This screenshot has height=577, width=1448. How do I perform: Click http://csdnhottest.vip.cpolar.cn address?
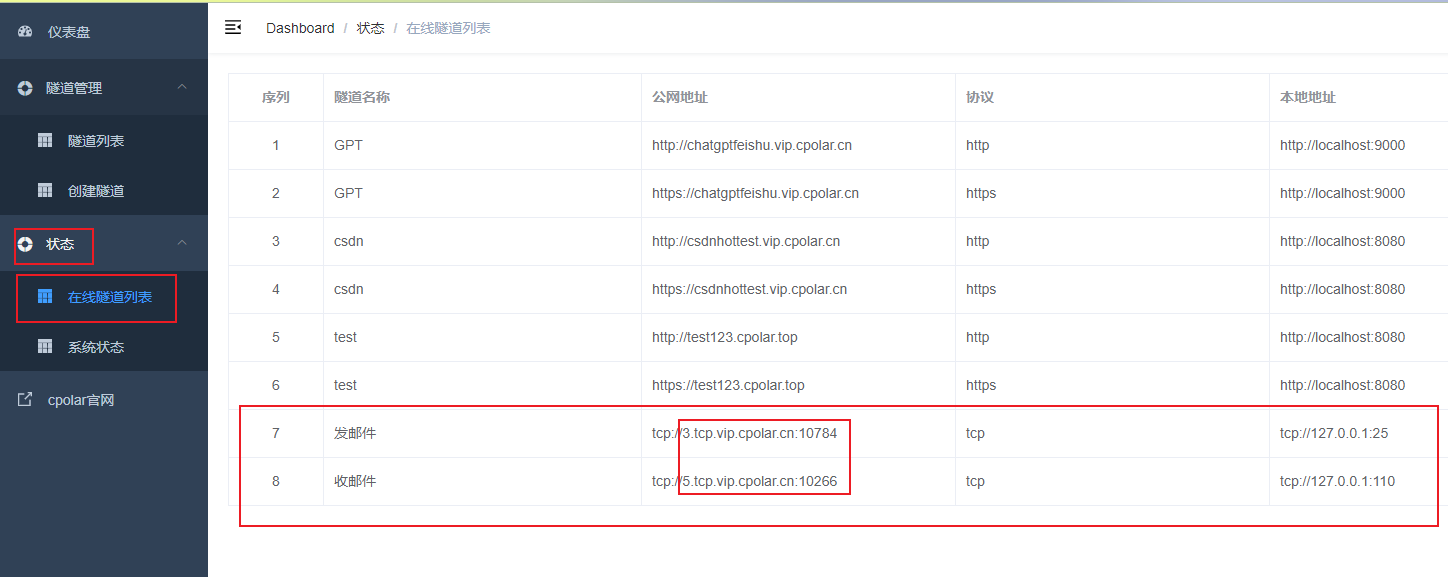(746, 241)
